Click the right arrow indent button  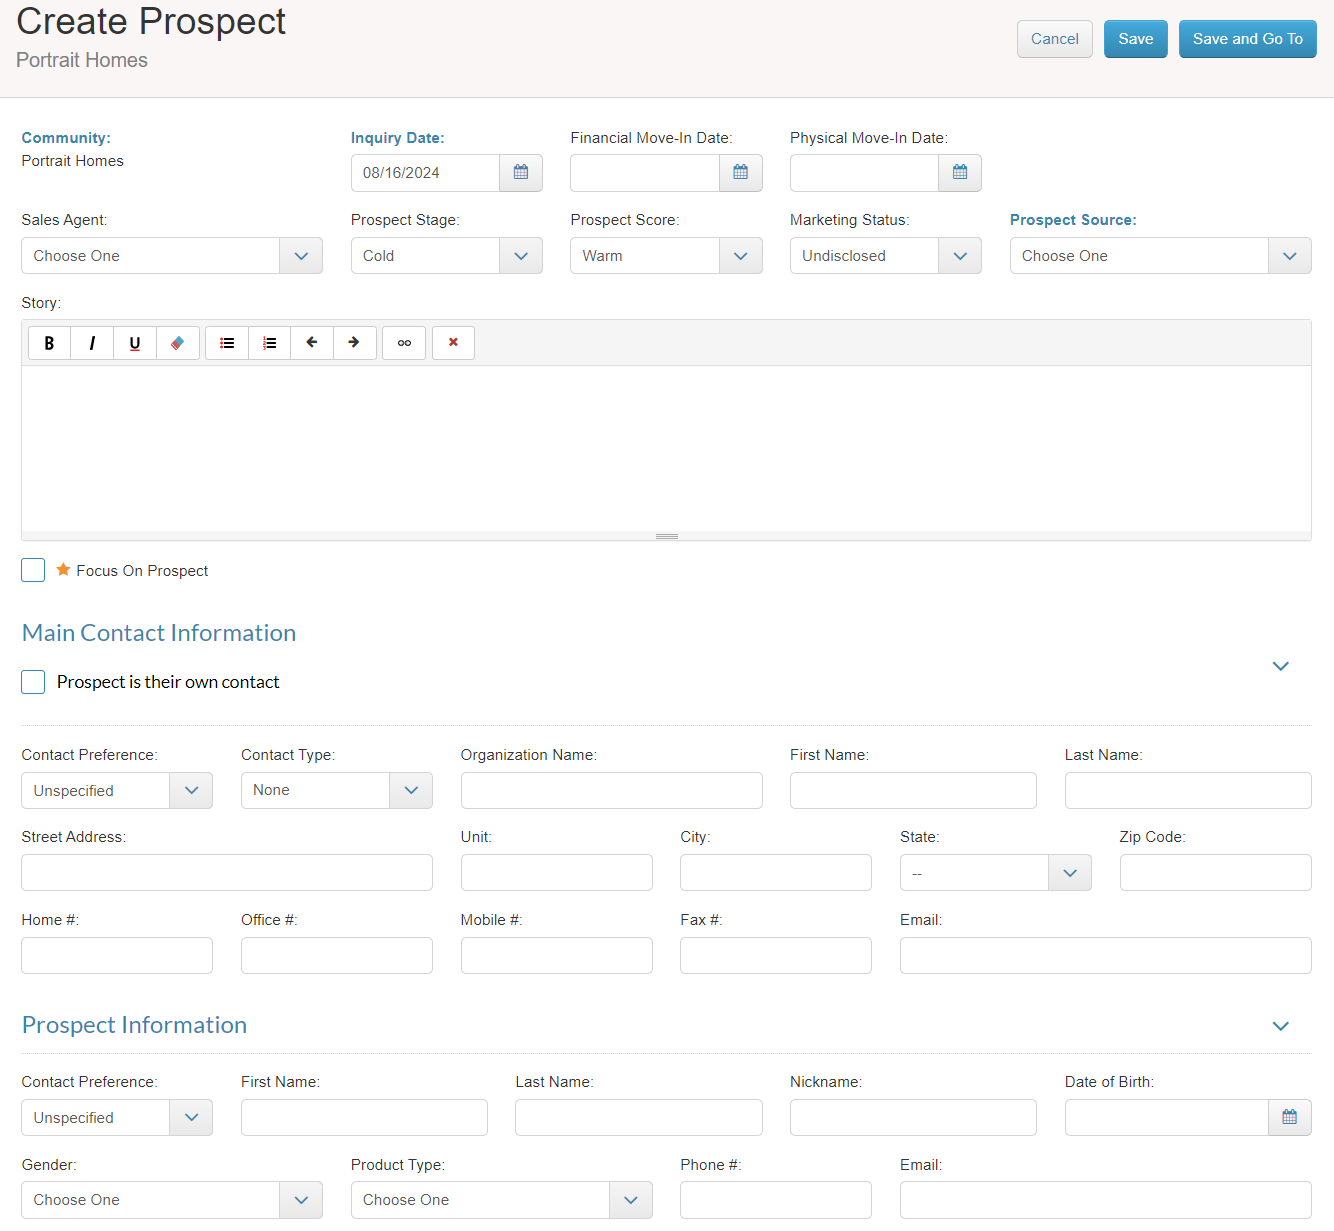click(355, 343)
